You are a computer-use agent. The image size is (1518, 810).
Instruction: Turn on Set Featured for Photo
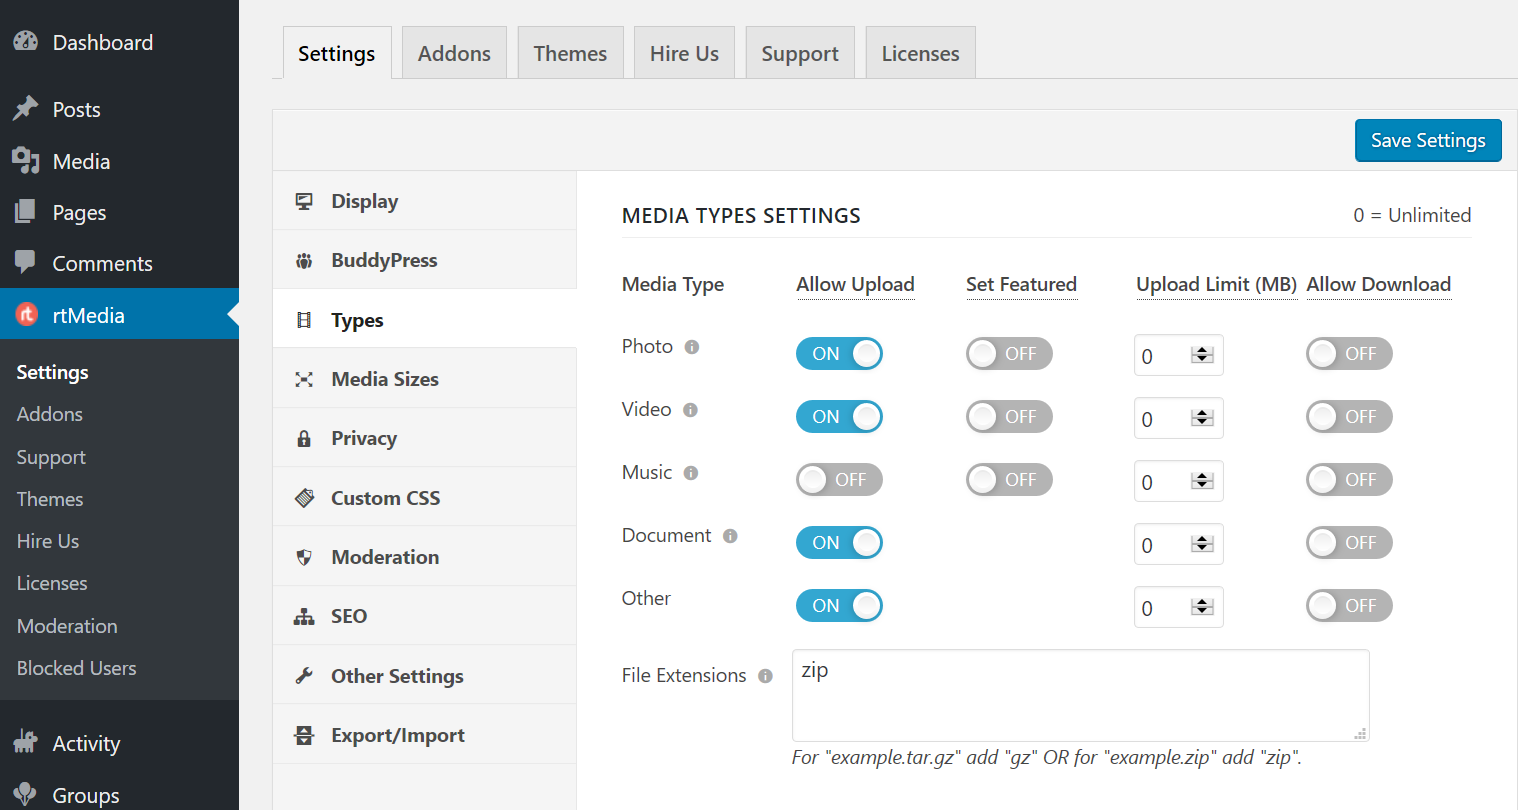point(1008,353)
